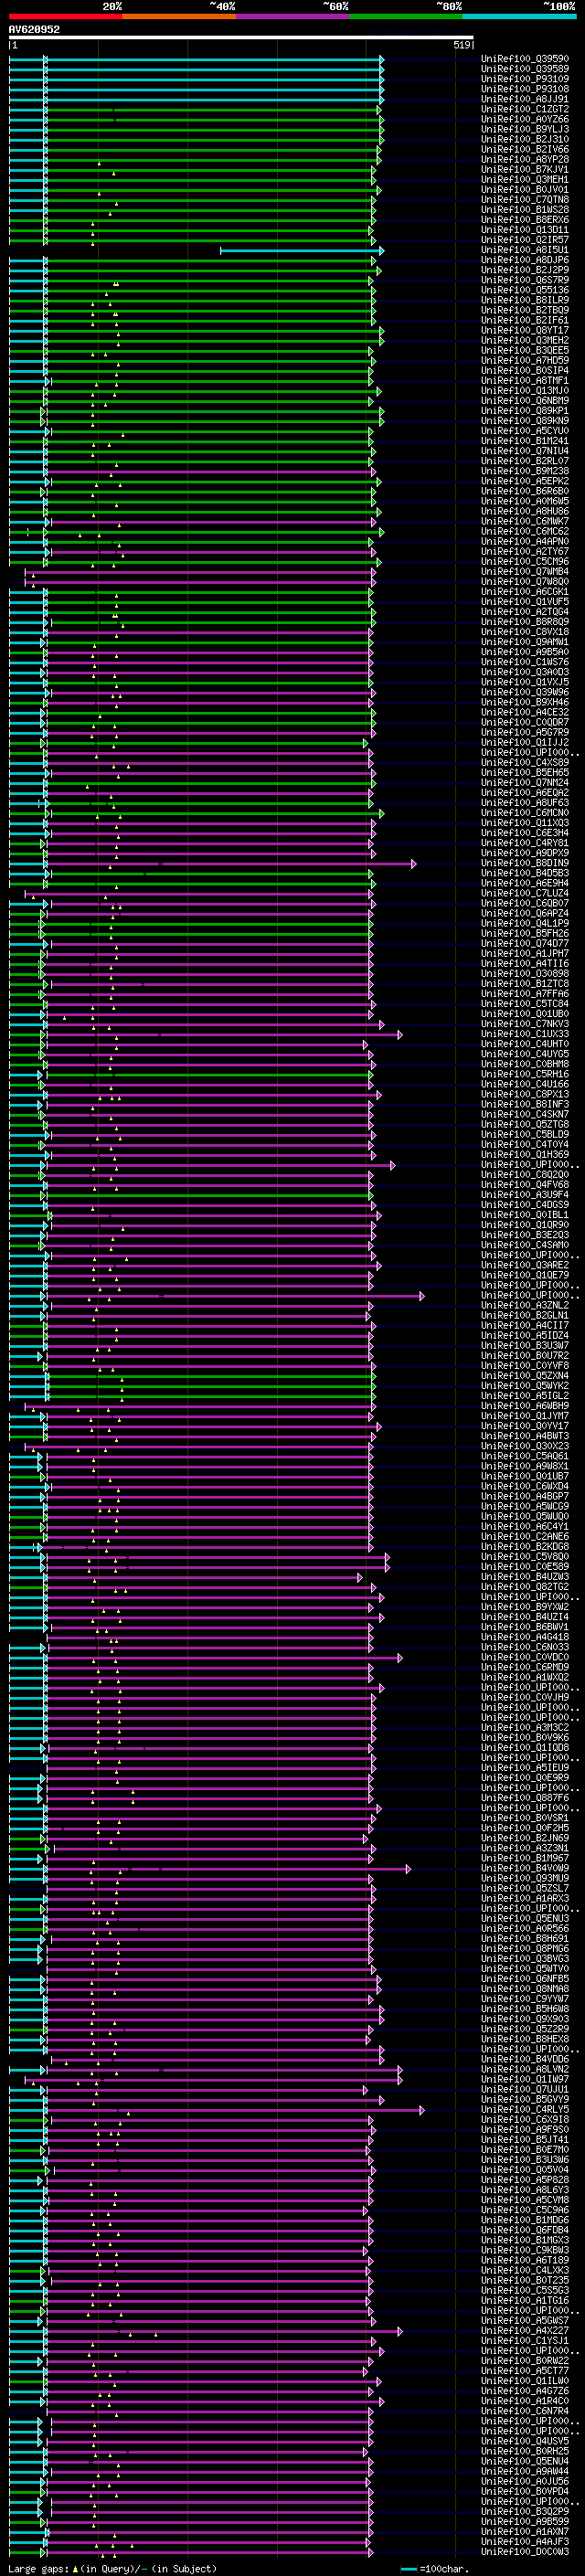
Task: Click the UniRef100_A7FFA6 label
Action: pos(525,993)
